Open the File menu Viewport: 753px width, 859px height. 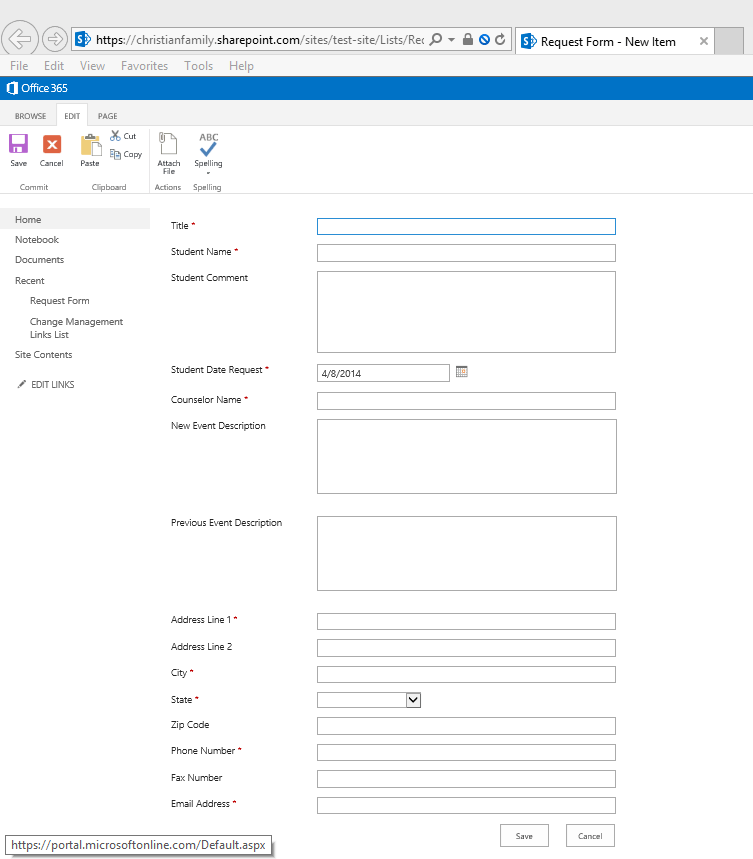click(19, 66)
